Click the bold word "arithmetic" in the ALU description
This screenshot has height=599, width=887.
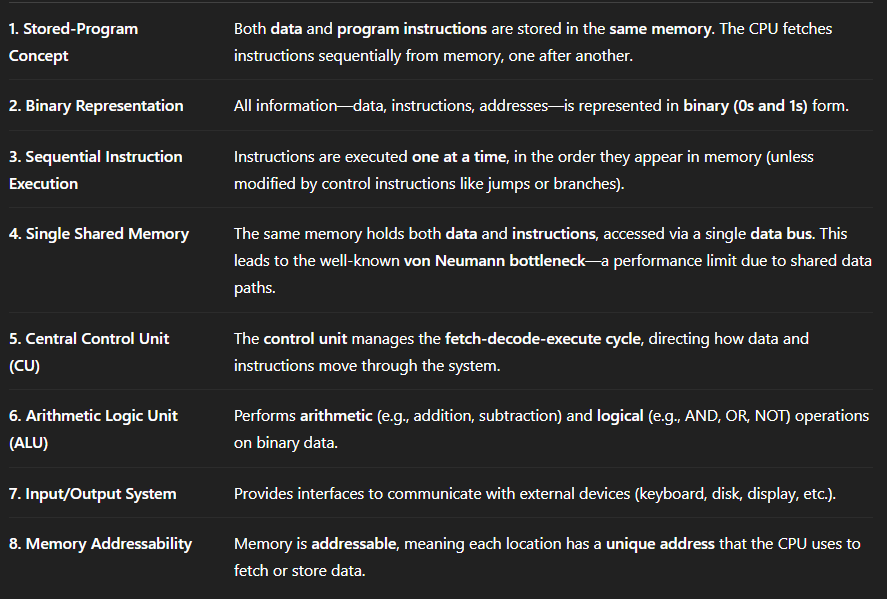(x=336, y=416)
